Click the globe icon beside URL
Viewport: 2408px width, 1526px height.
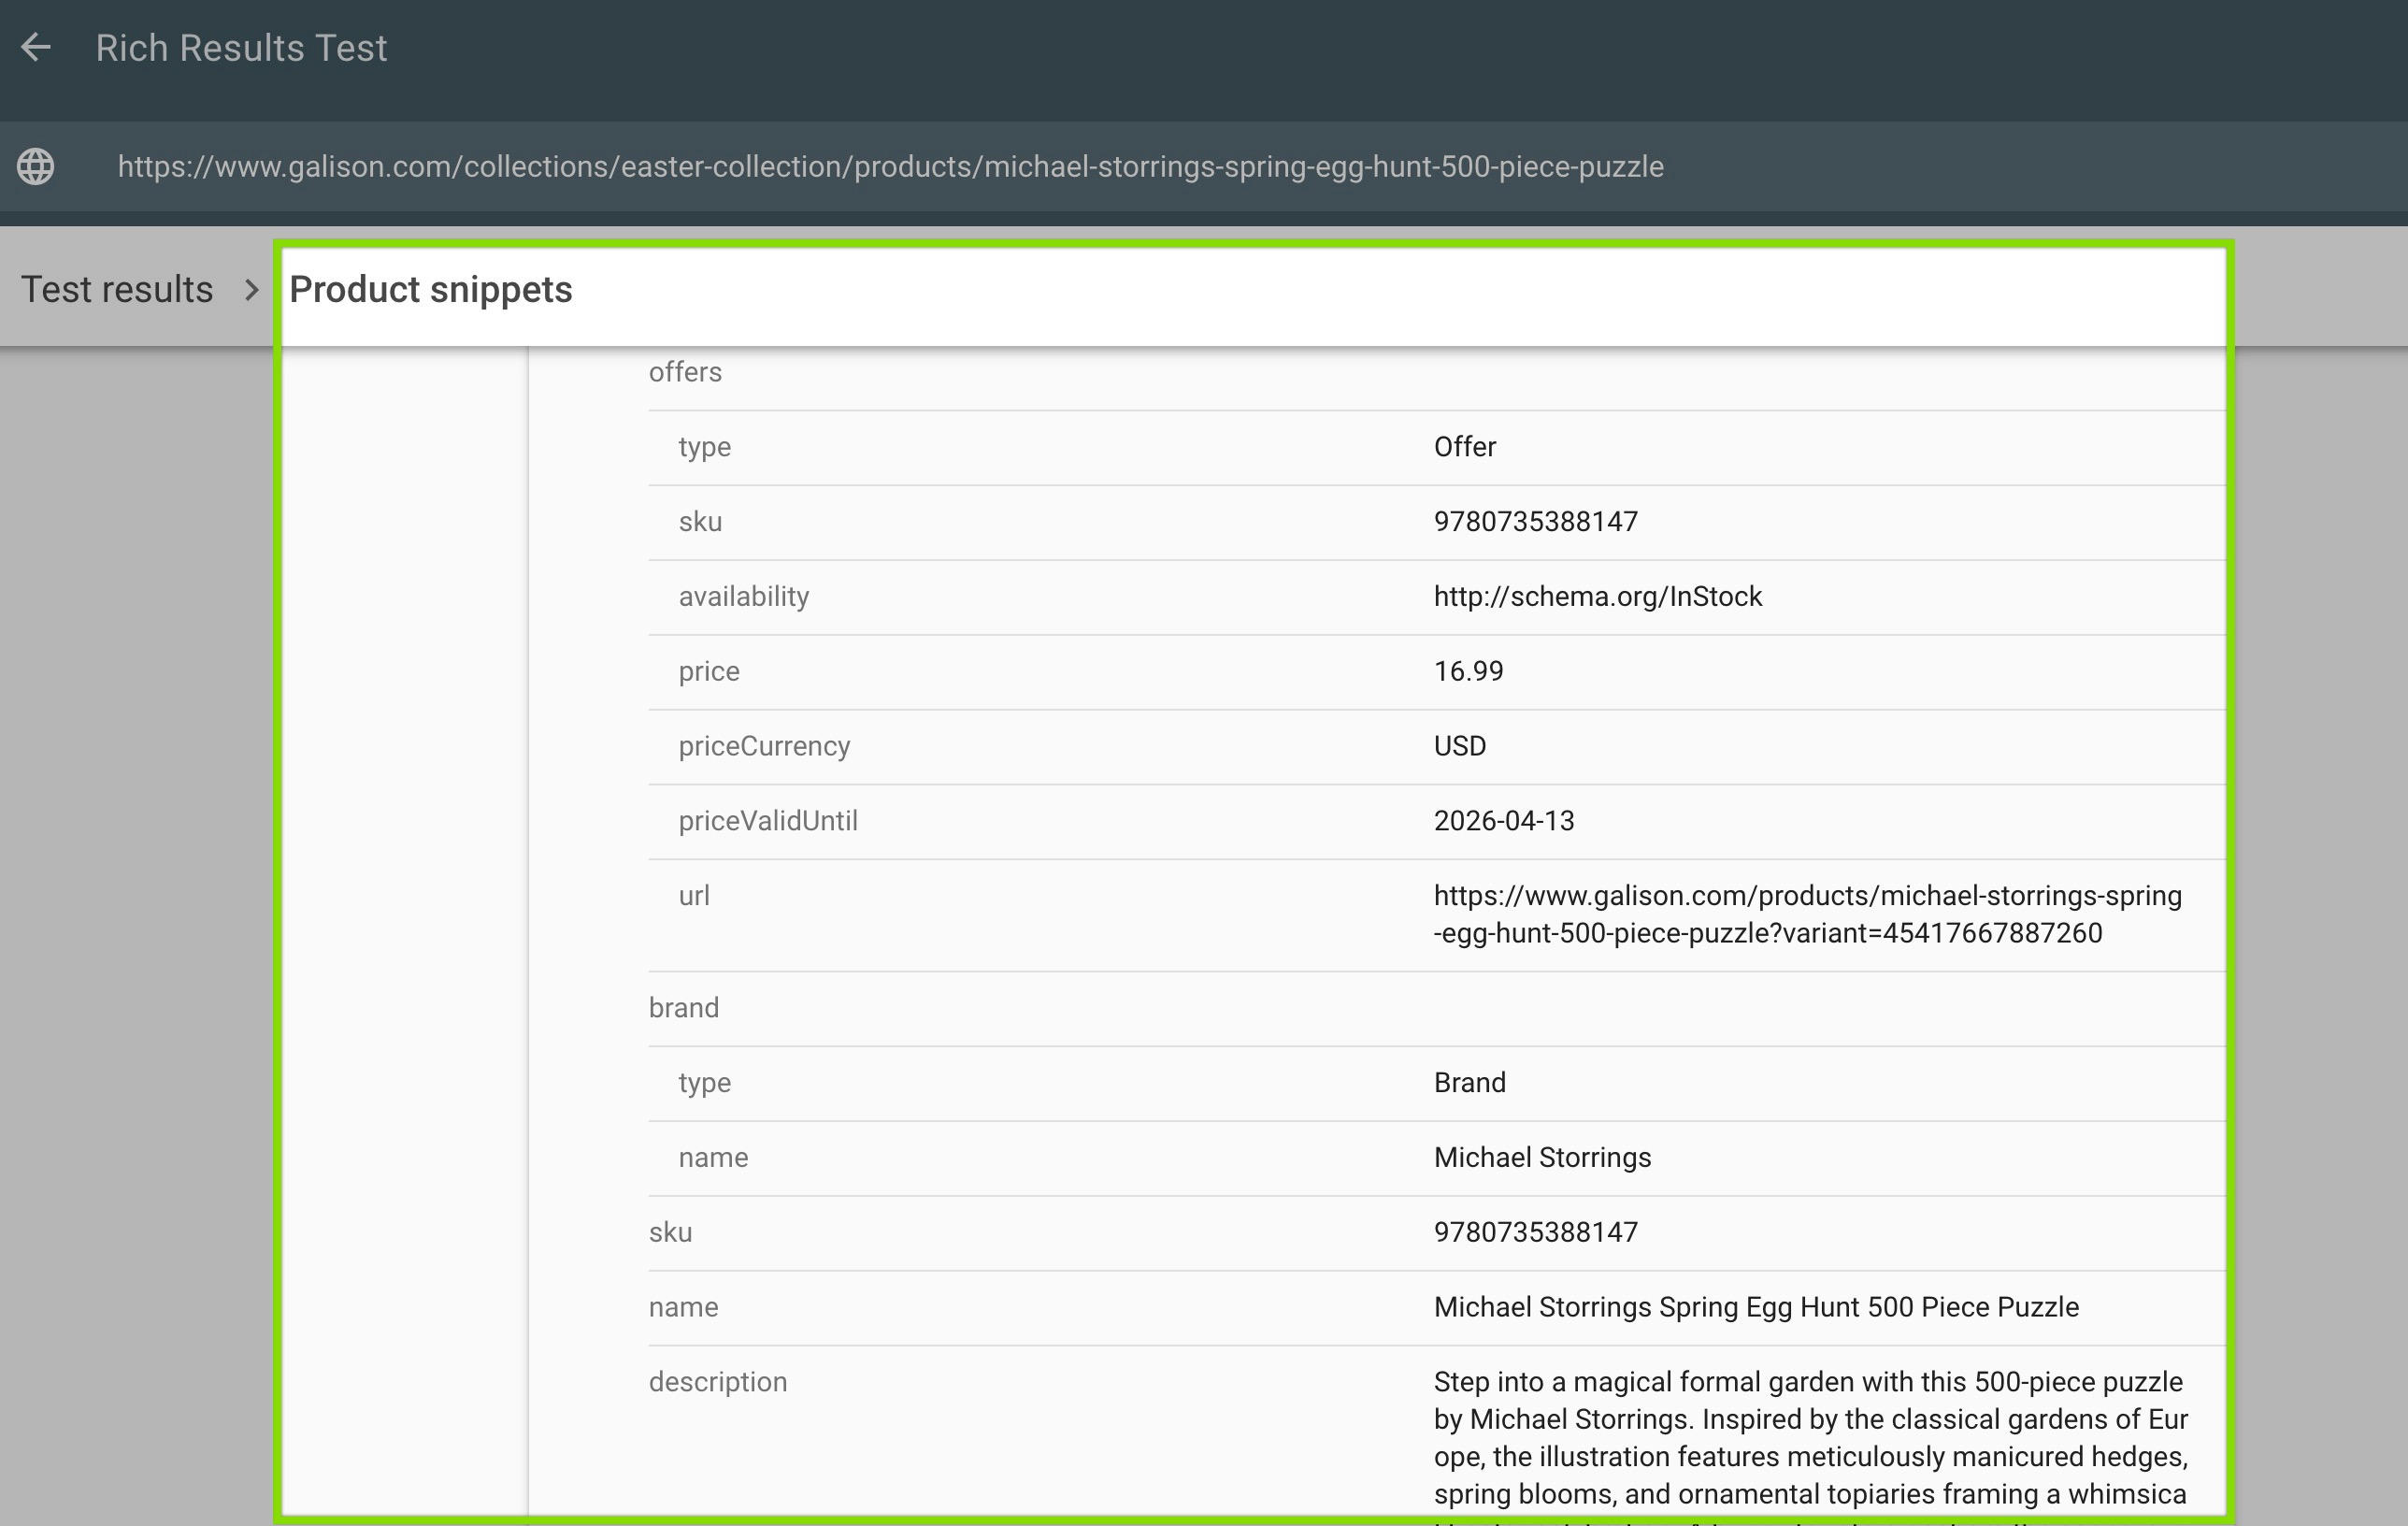[x=36, y=166]
